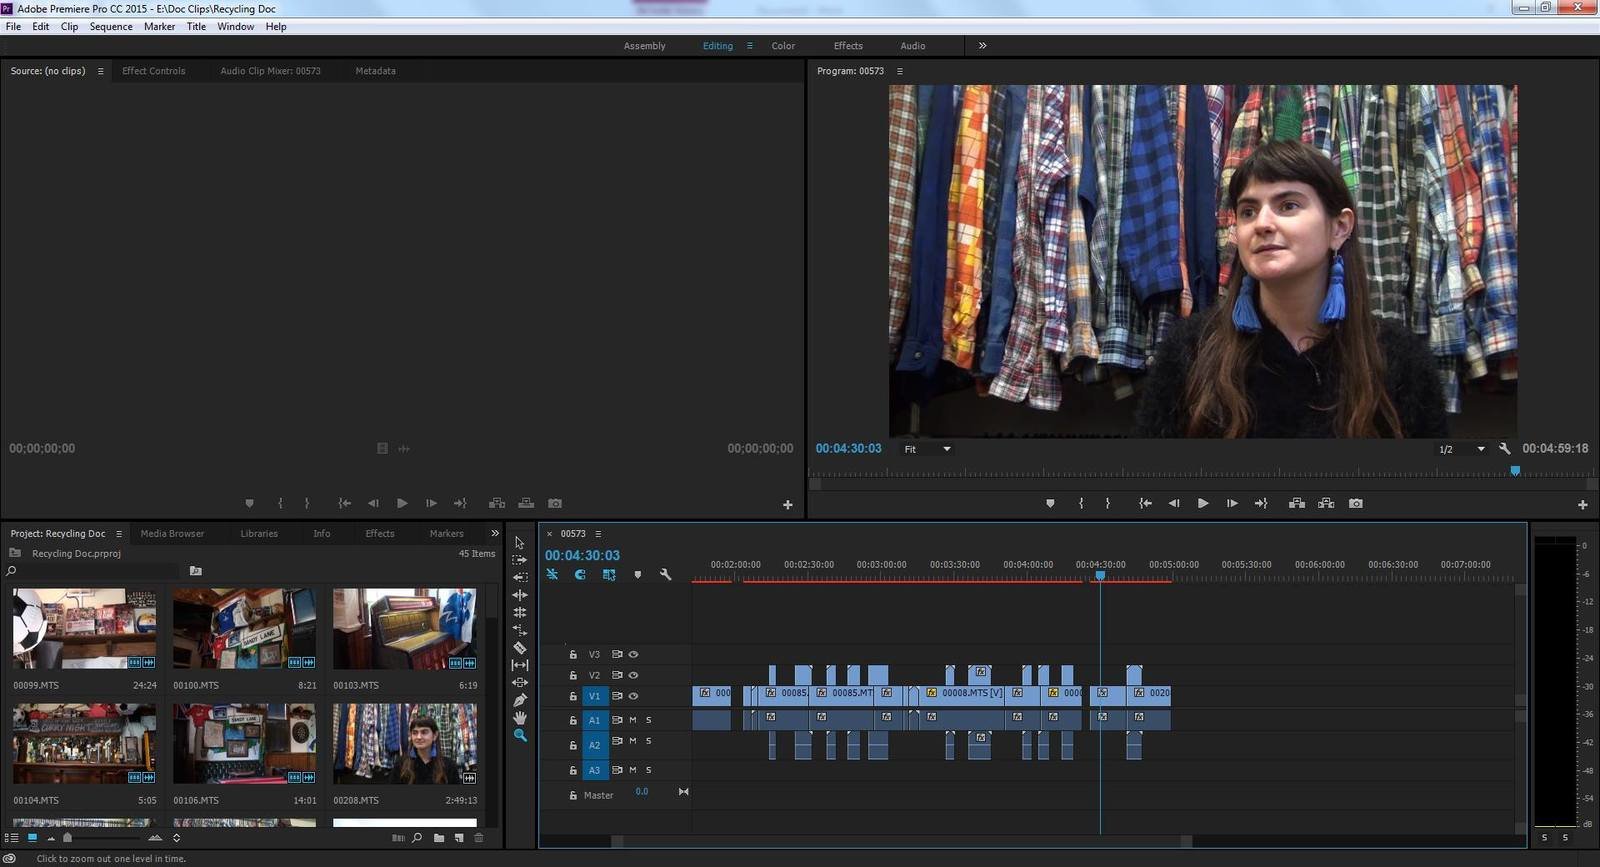Image resolution: width=1600 pixels, height=867 pixels.
Task: Open the 1/2 playback resolution dropdown
Action: click(1461, 449)
